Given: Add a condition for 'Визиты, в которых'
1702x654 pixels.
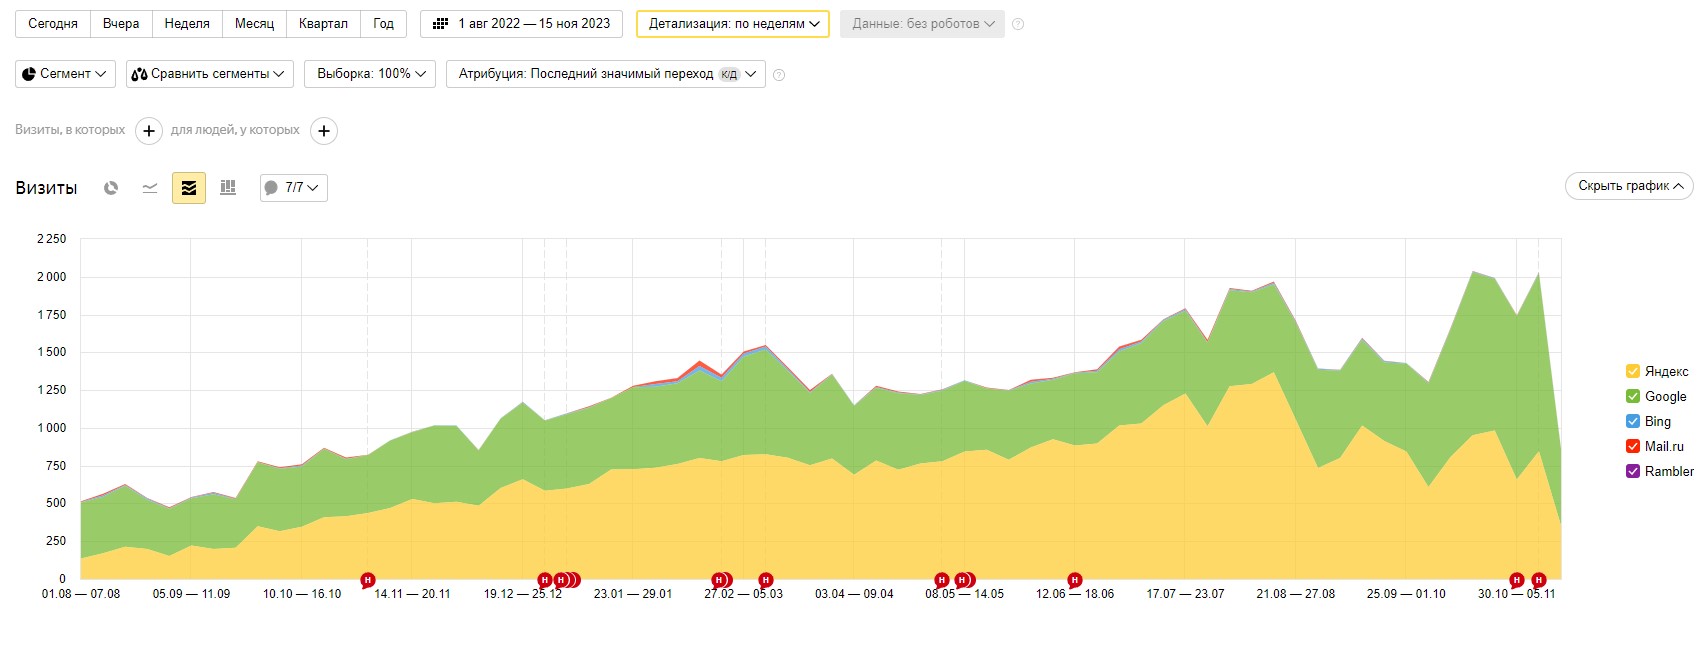Looking at the screenshot, I should [x=149, y=131].
